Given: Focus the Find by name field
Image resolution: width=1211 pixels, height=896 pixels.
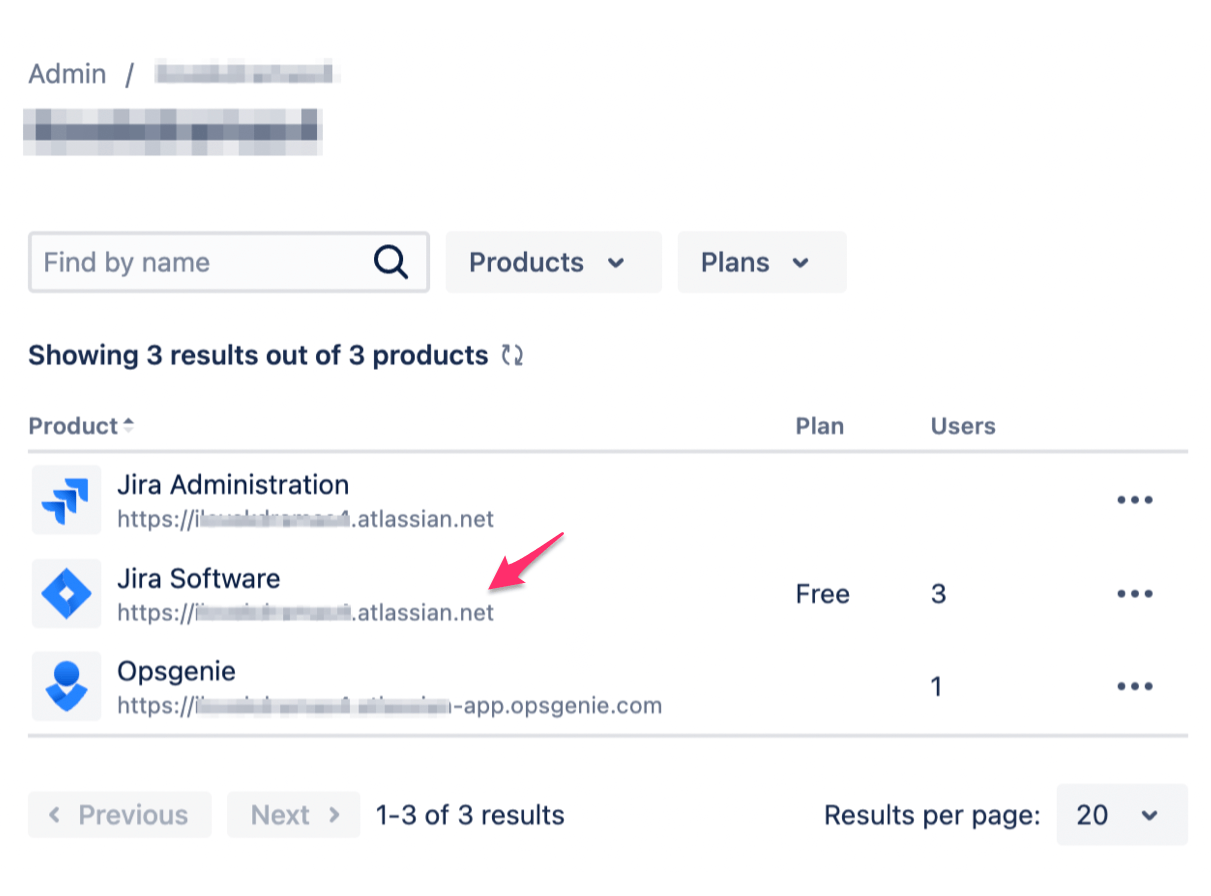Looking at the screenshot, I should tap(229, 263).
